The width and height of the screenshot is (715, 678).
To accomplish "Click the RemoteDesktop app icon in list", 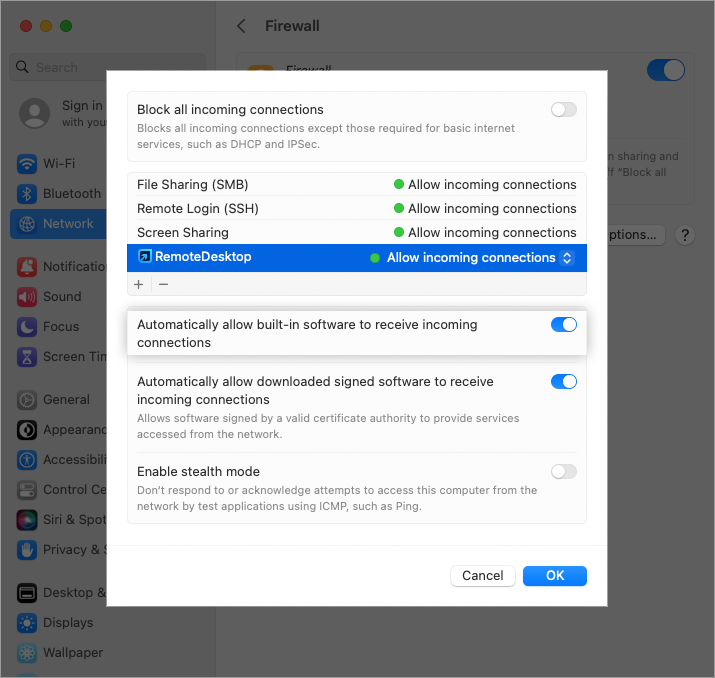I will pyautogui.click(x=144, y=257).
